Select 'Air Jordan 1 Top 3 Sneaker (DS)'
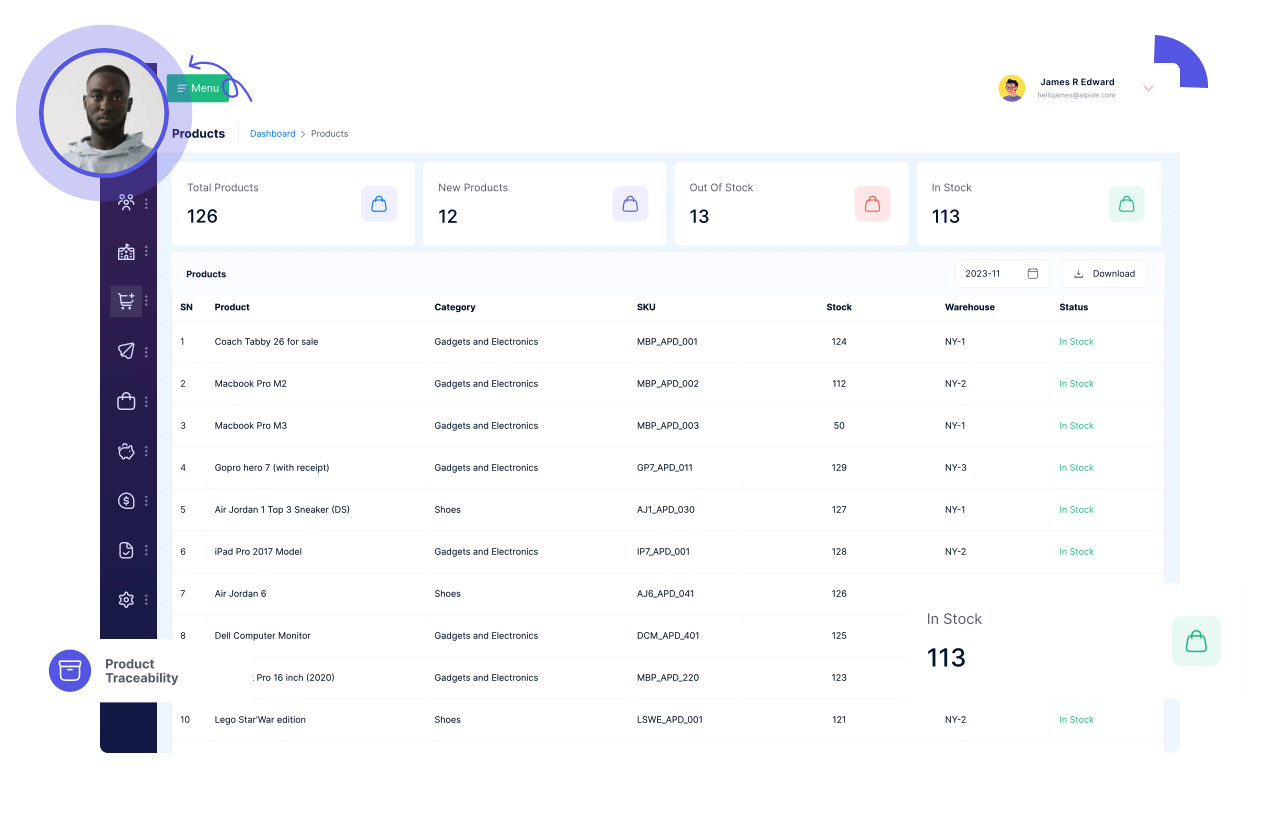Image resolution: width=1280 pixels, height=816 pixels. click(282, 510)
